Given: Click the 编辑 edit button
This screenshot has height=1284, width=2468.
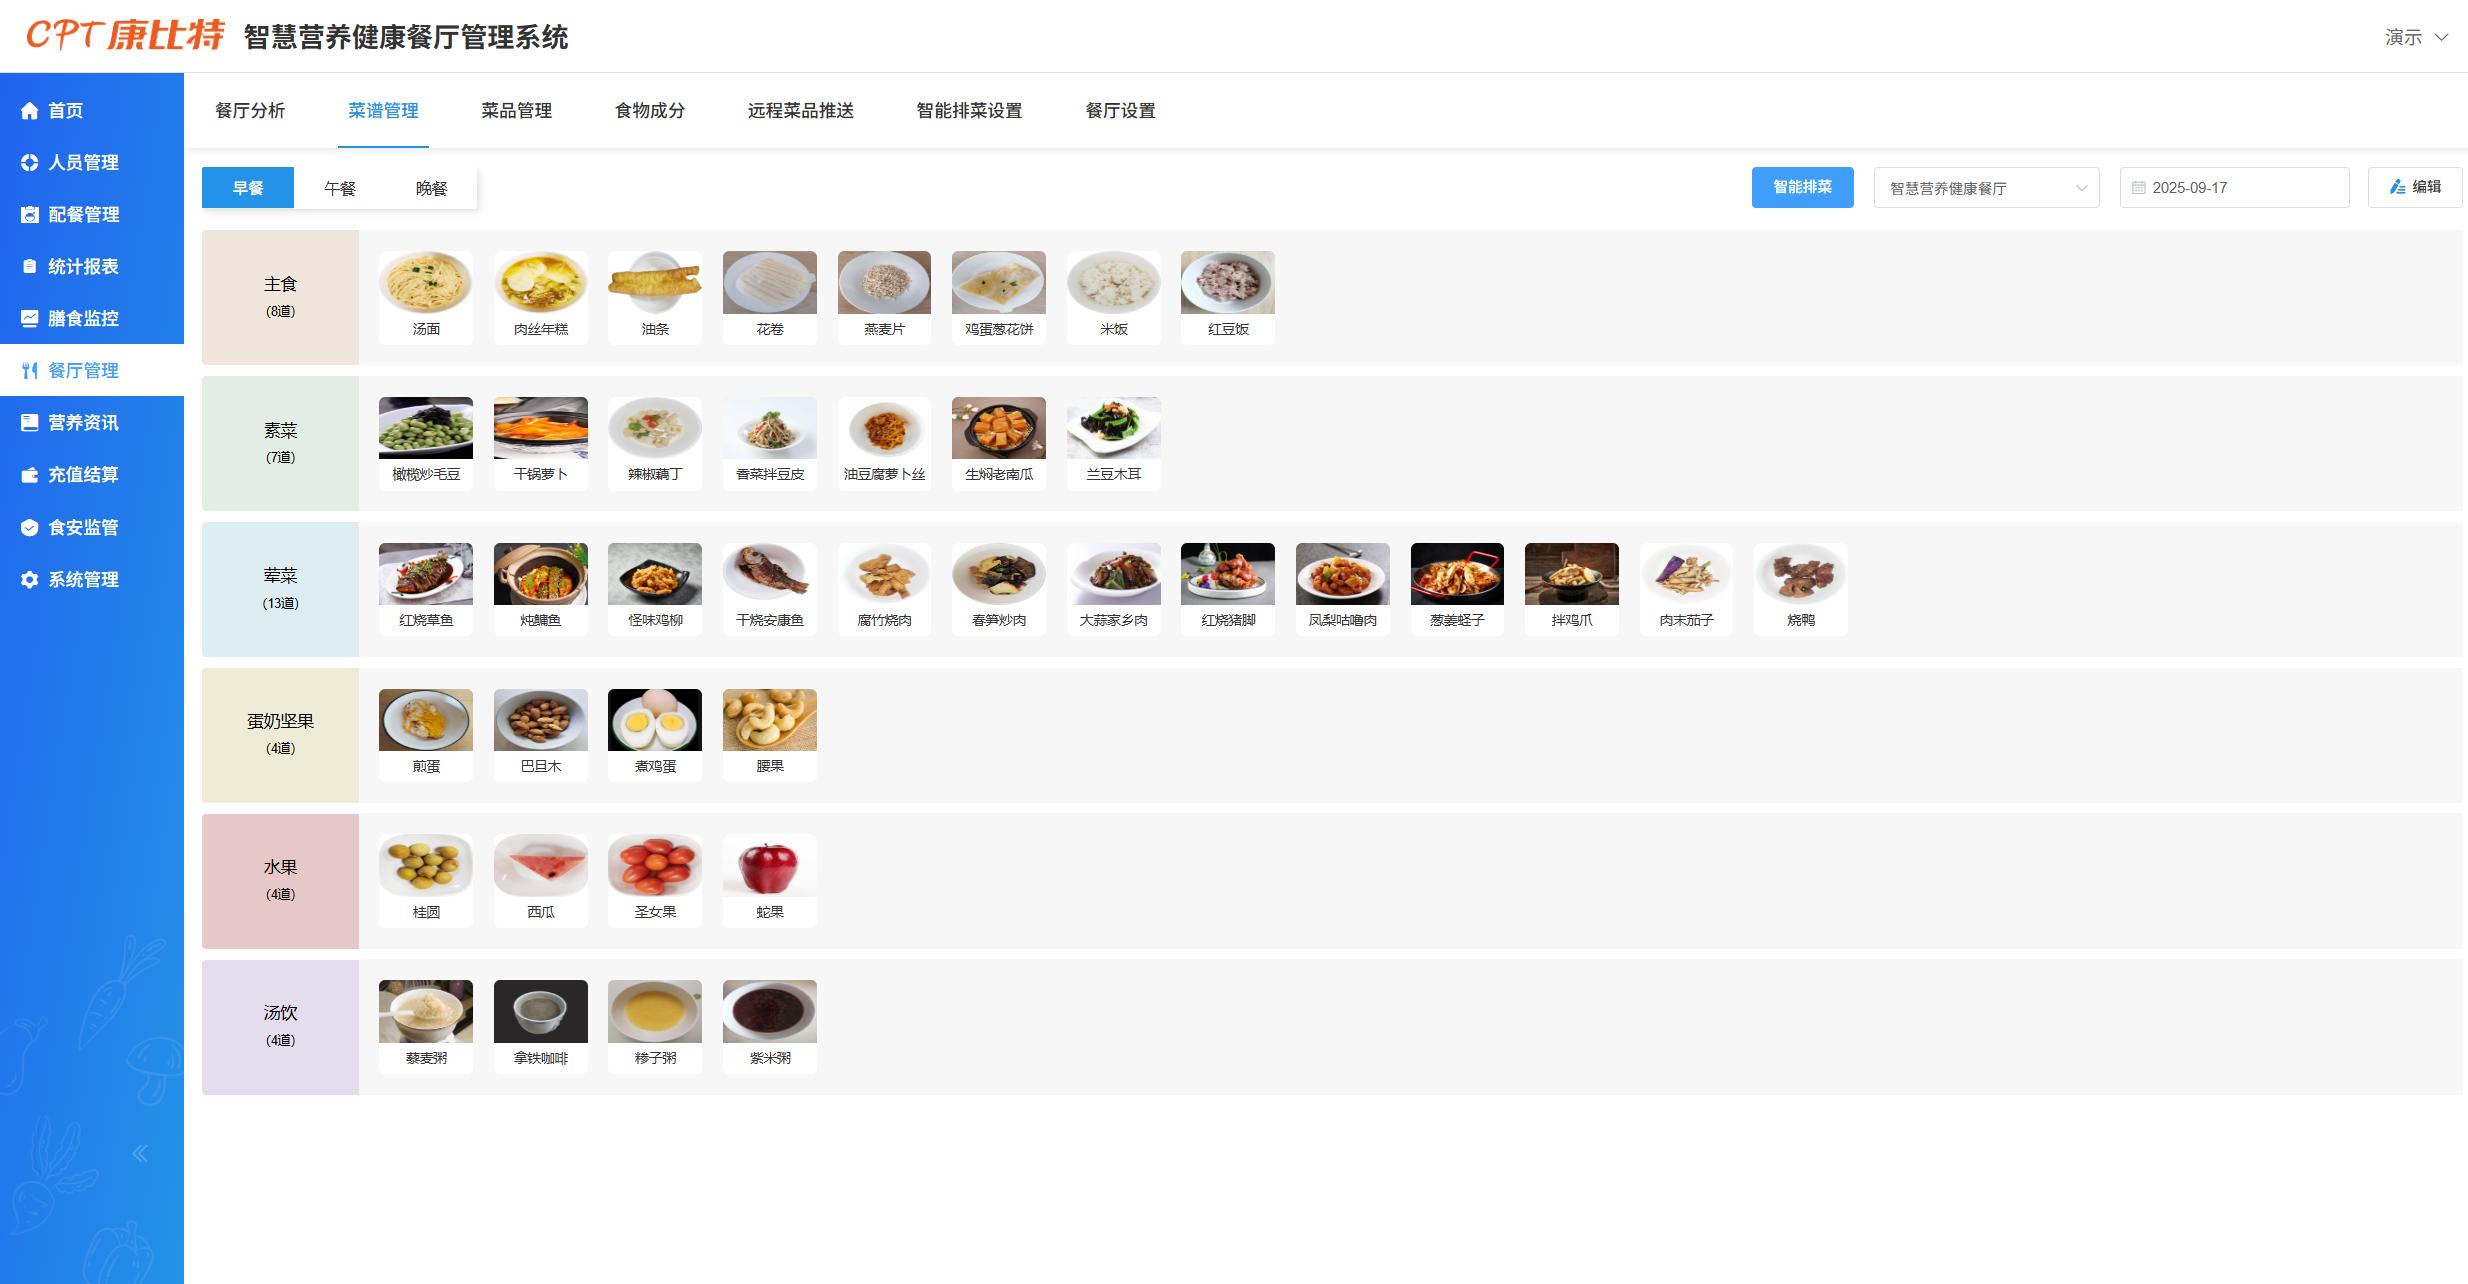Looking at the screenshot, I should [2415, 188].
